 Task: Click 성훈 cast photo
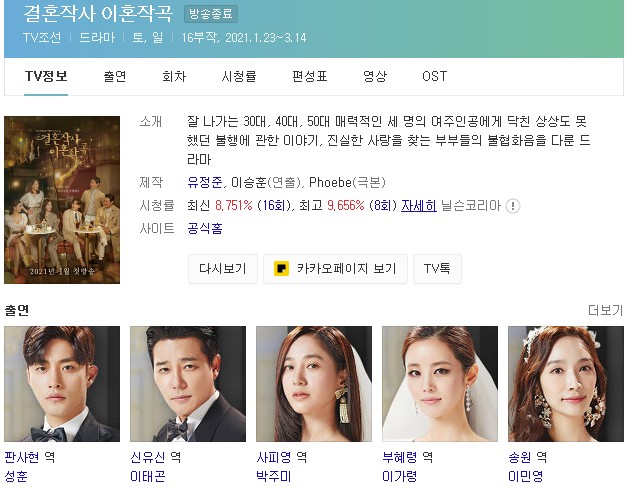(62, 384)
